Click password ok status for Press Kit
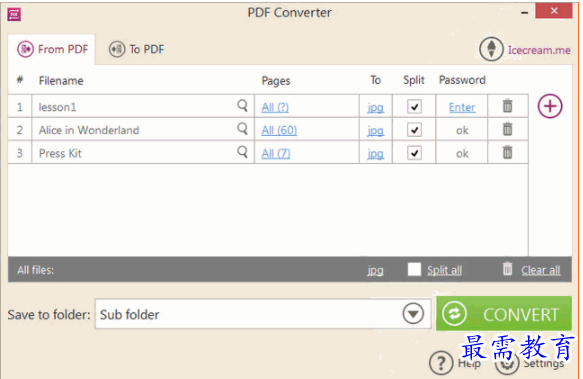This screenshot has height=379, width=583. click(462, 154)
